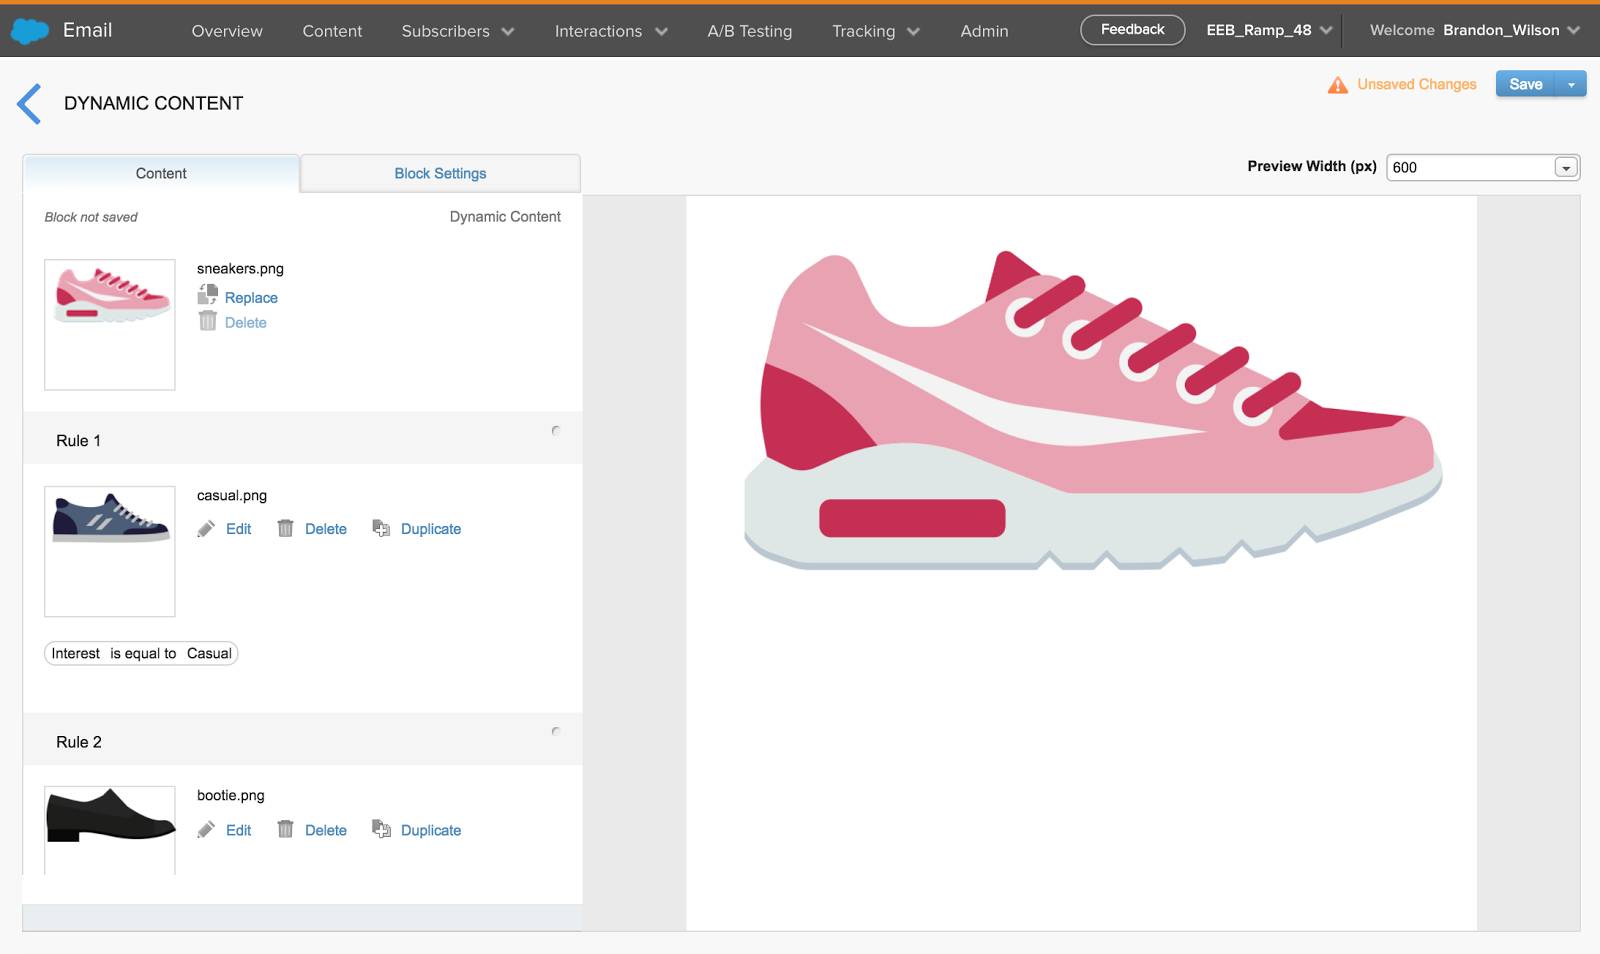Click the Delete trash icon for bootie.png
Image resolution: width=1600 pixels, height=954 pixels.
[x=286, y=830]
